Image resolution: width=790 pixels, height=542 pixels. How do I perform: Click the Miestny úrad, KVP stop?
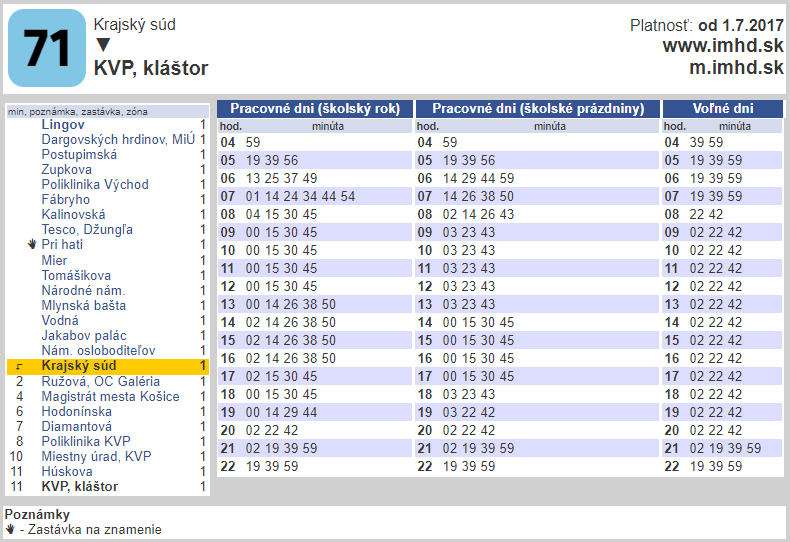(x=96, y=457)
